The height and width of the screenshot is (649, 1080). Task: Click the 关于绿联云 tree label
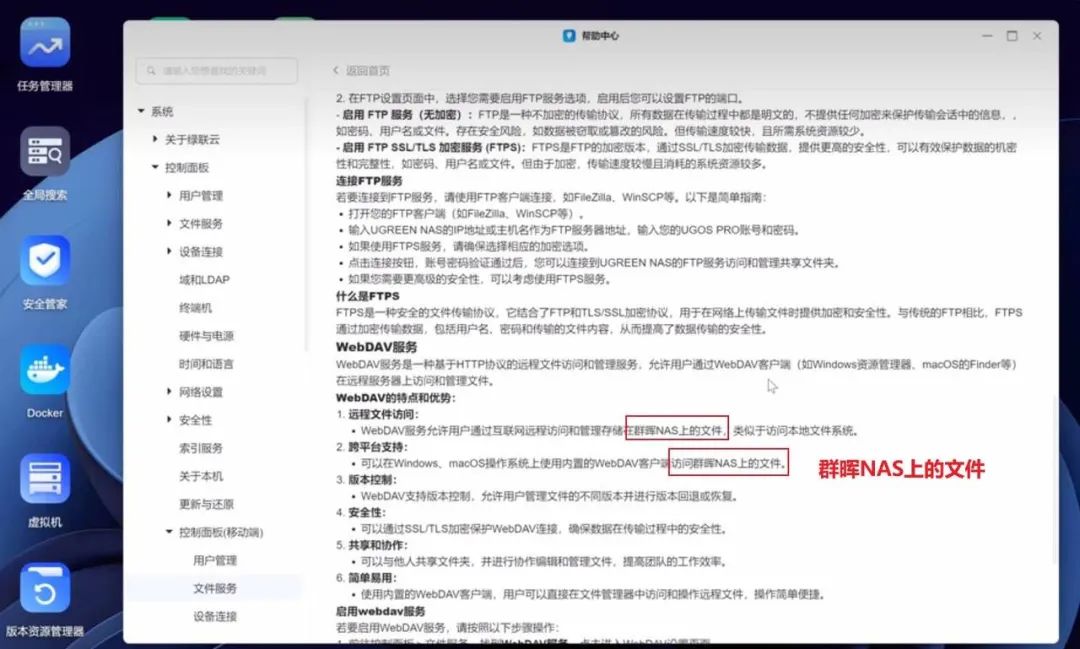point(192,139)
